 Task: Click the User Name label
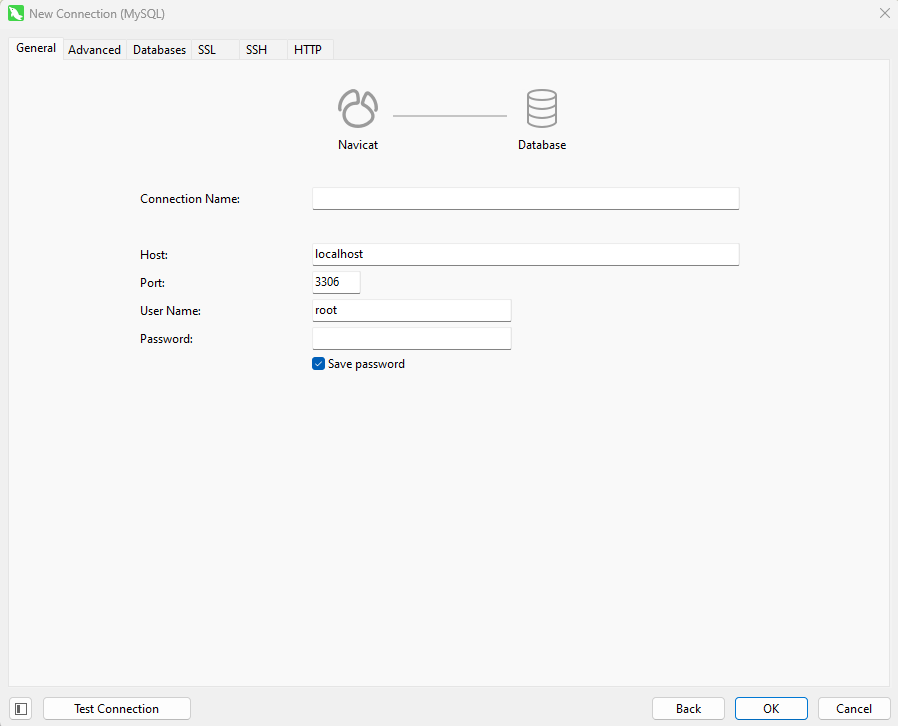[171, 311]
